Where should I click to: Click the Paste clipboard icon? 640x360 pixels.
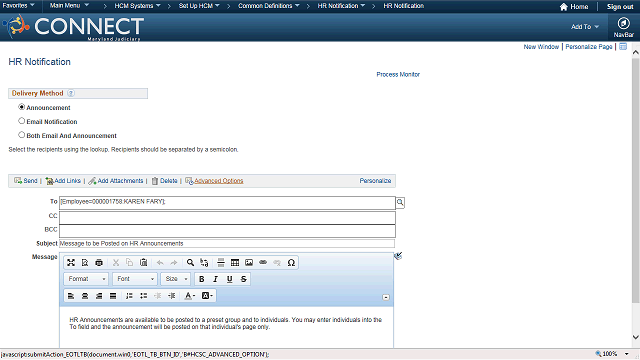pyautogui.click(x=143, y=262)
